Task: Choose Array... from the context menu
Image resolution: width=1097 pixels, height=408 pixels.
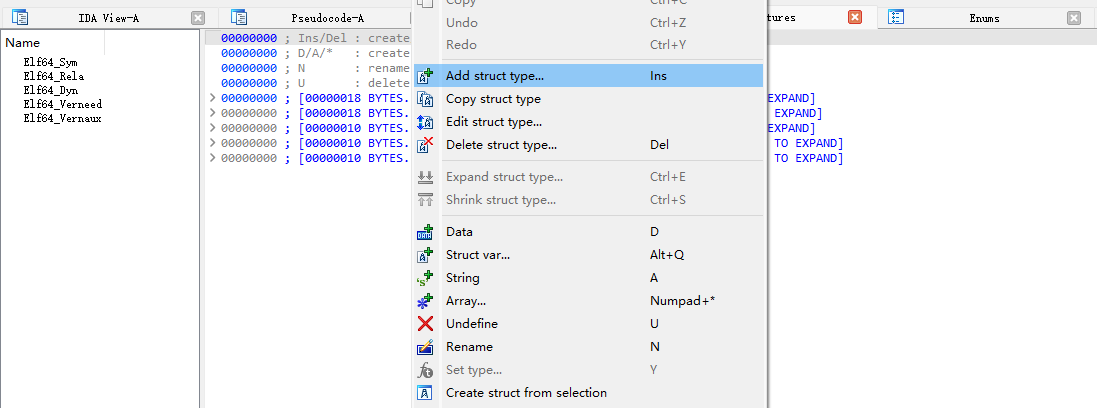Action: (466, 301)
